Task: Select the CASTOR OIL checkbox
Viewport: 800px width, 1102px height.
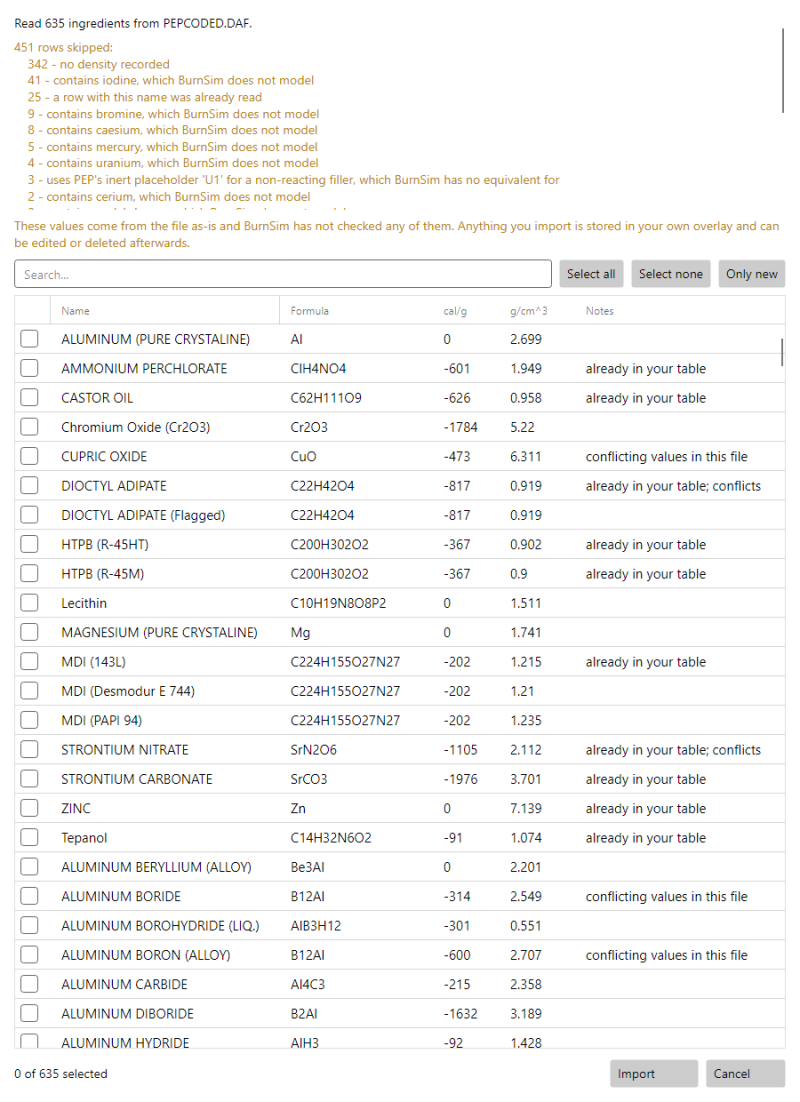Action: (29, 398)
